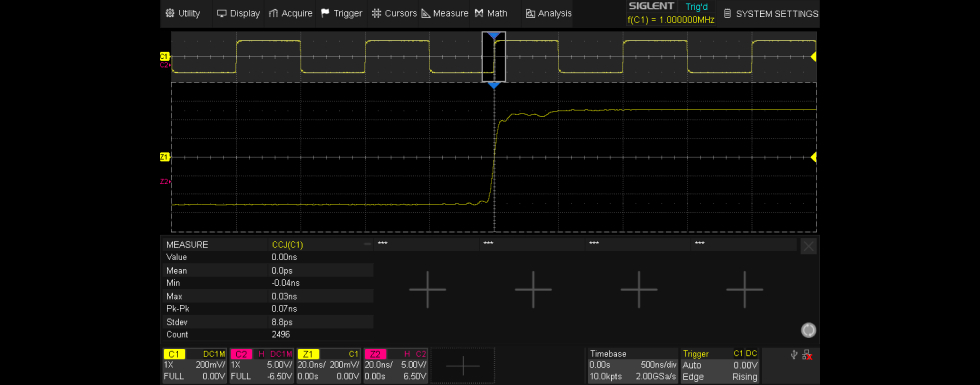Click the MEASURE table header label
Screen dimensions: 980x385
(x=187, y=244)
